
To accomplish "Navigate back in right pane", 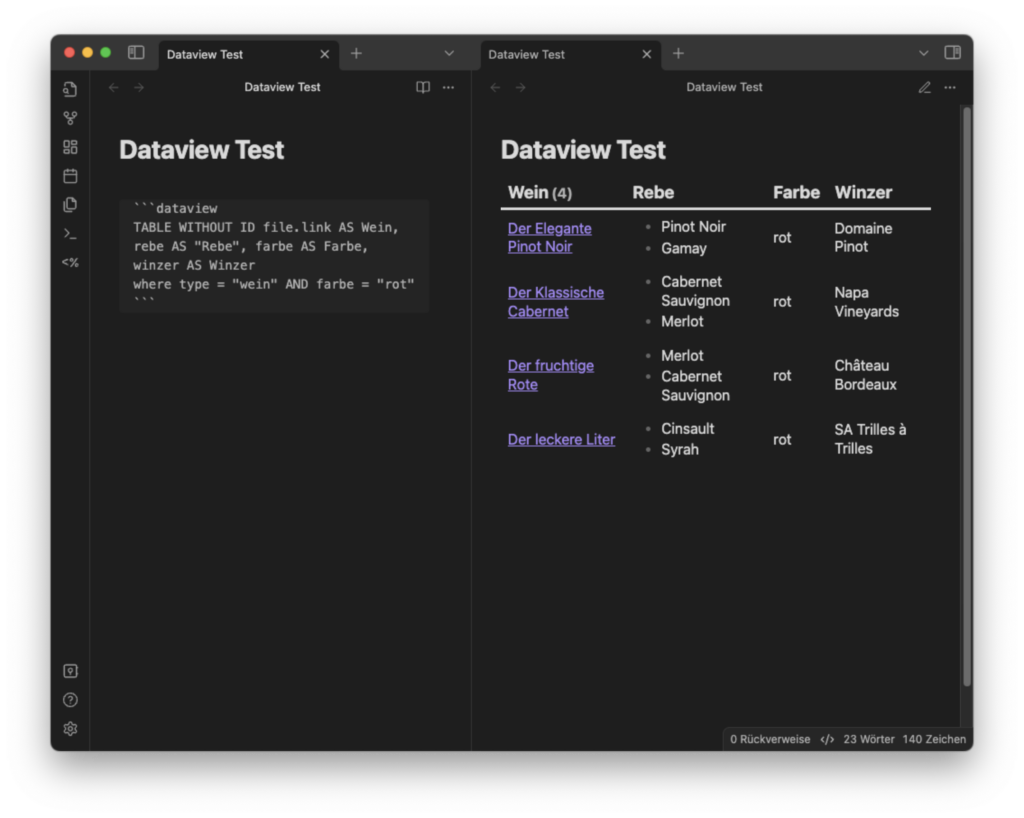I will [495, 87].
